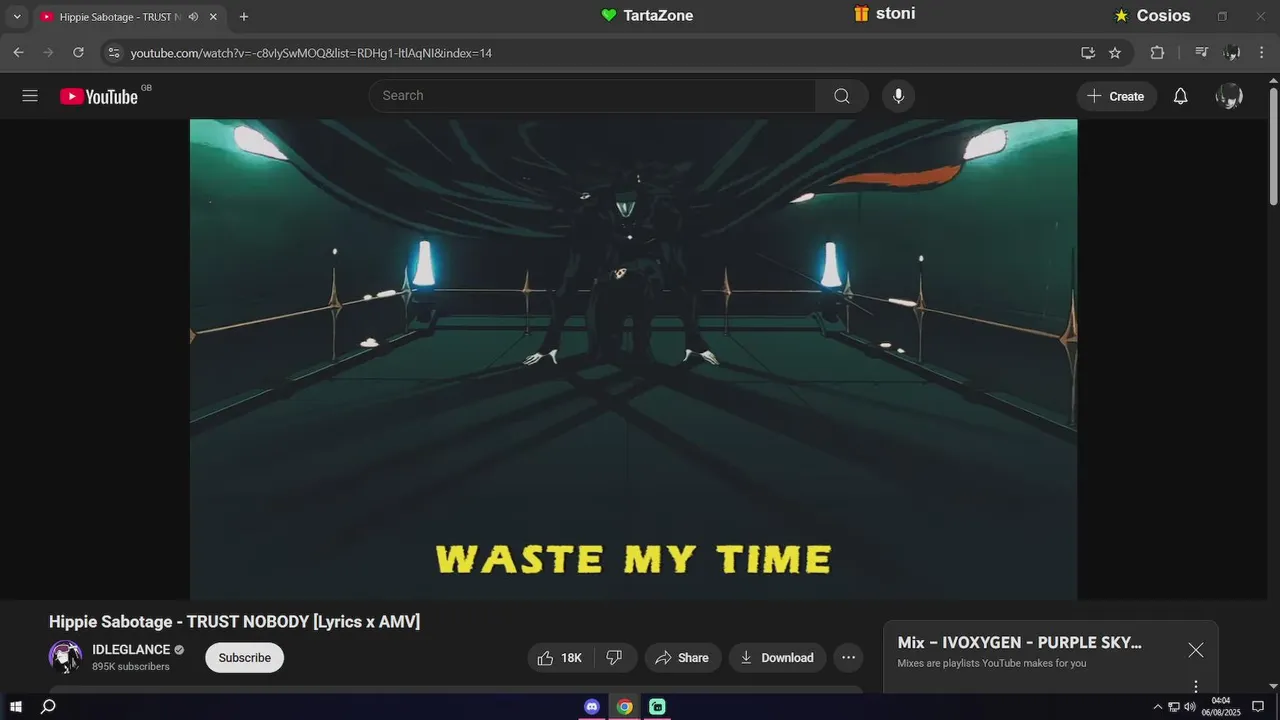
Task: Open the green robot app in taskbar
Action: (x=657, y=707)
